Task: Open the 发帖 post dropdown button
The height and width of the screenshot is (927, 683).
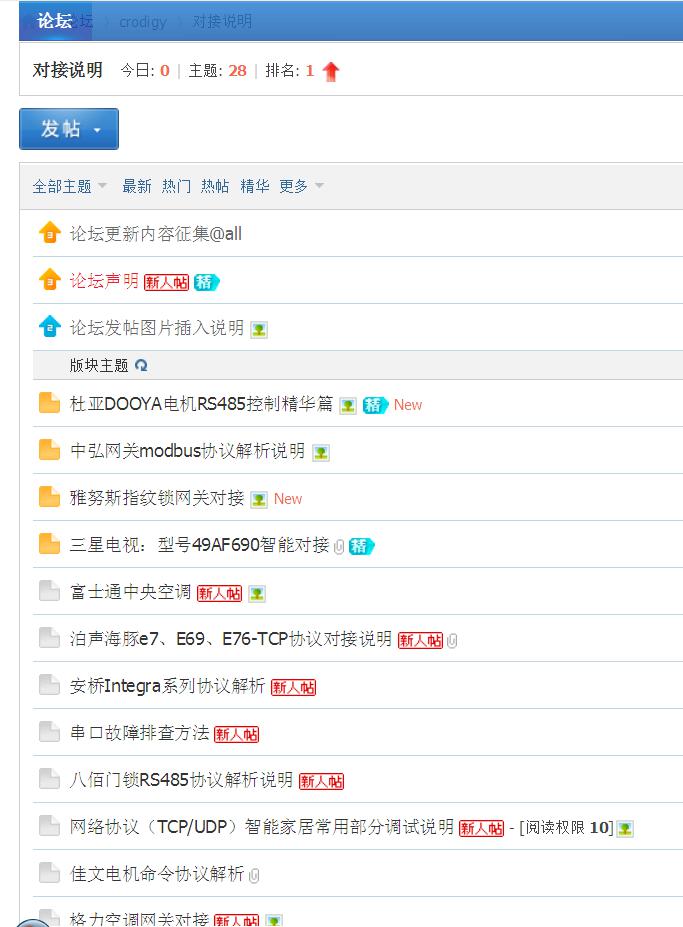Action: click(69, 129)
